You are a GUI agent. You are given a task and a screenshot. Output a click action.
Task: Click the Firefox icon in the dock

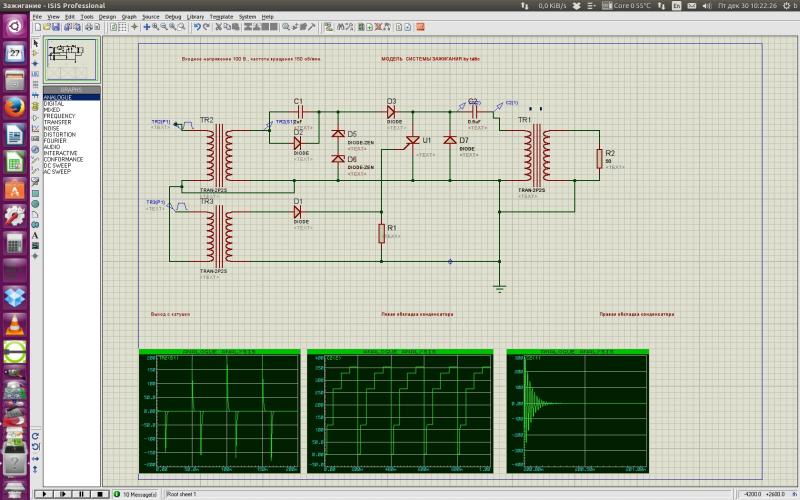[x=14, y=107]
